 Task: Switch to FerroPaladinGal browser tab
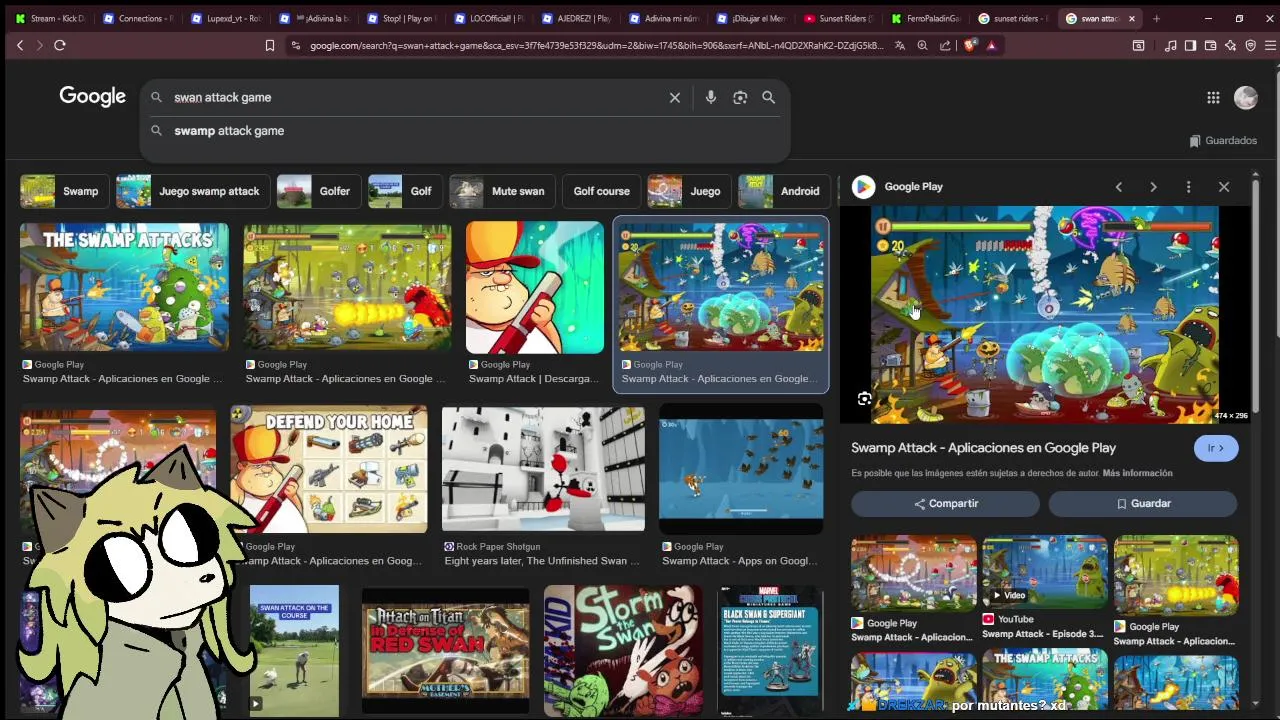925,18
